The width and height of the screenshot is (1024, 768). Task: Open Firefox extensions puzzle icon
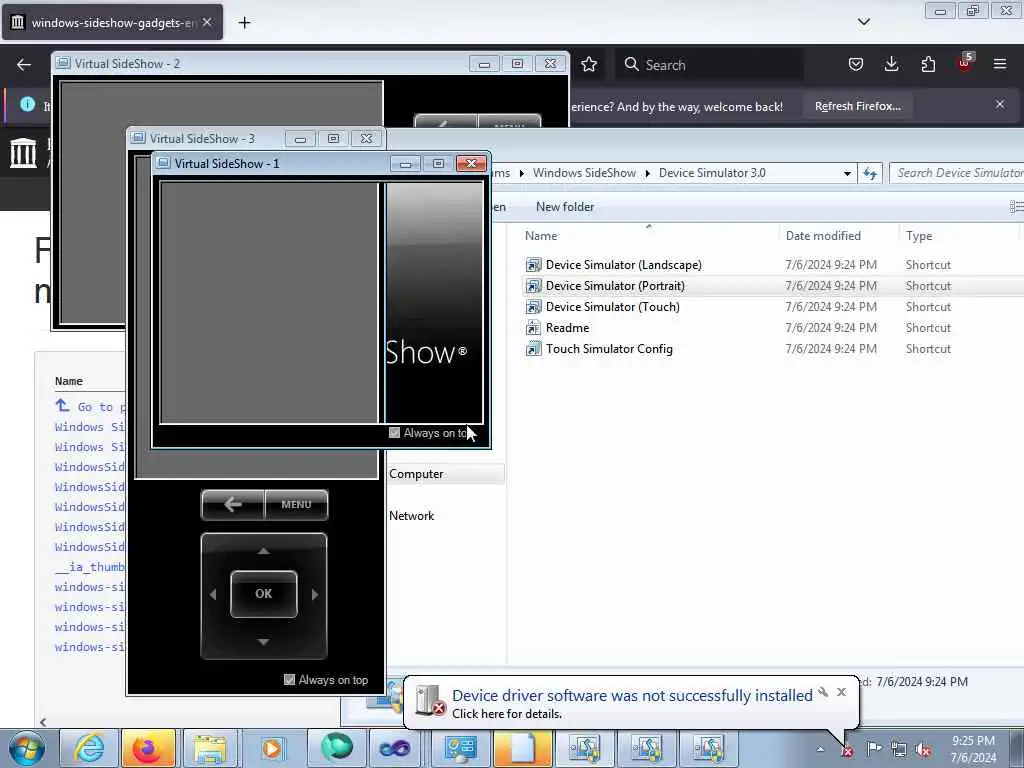(x=928, y=64)
